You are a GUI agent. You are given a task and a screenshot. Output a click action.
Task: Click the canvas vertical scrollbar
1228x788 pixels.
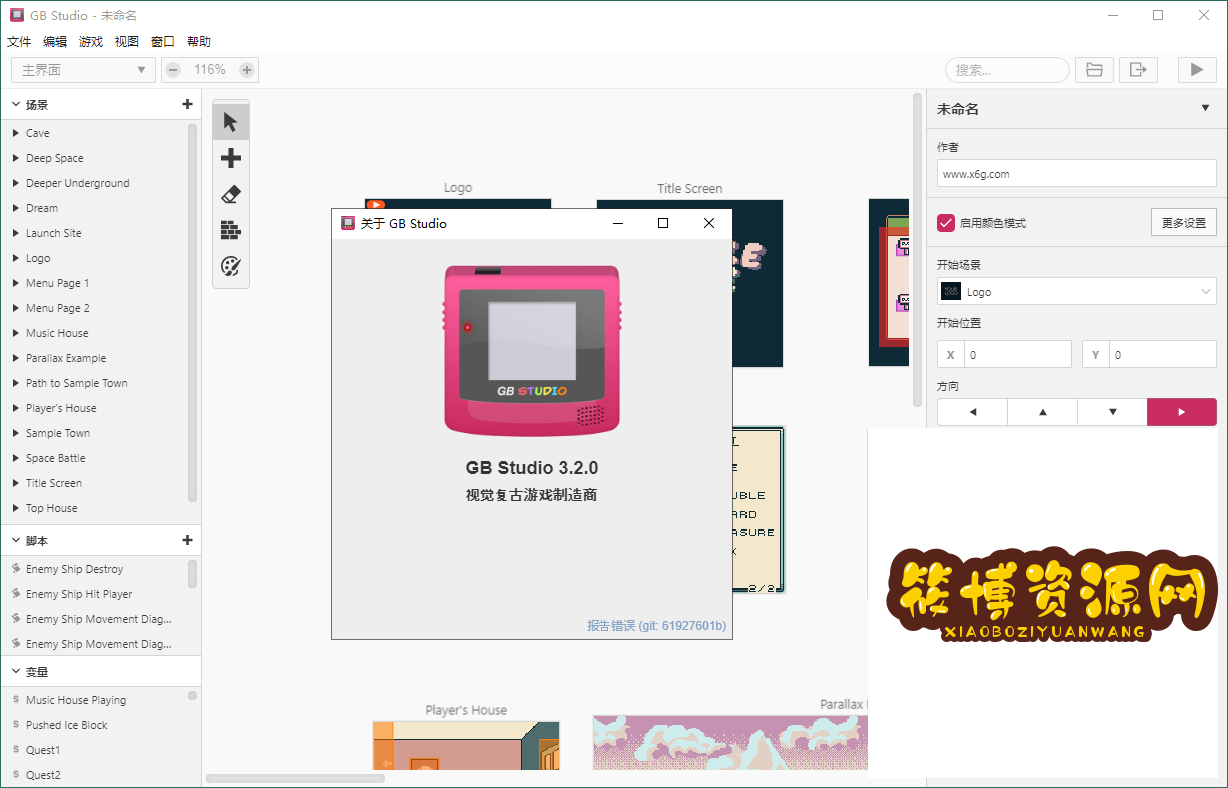tap(918, 250)
